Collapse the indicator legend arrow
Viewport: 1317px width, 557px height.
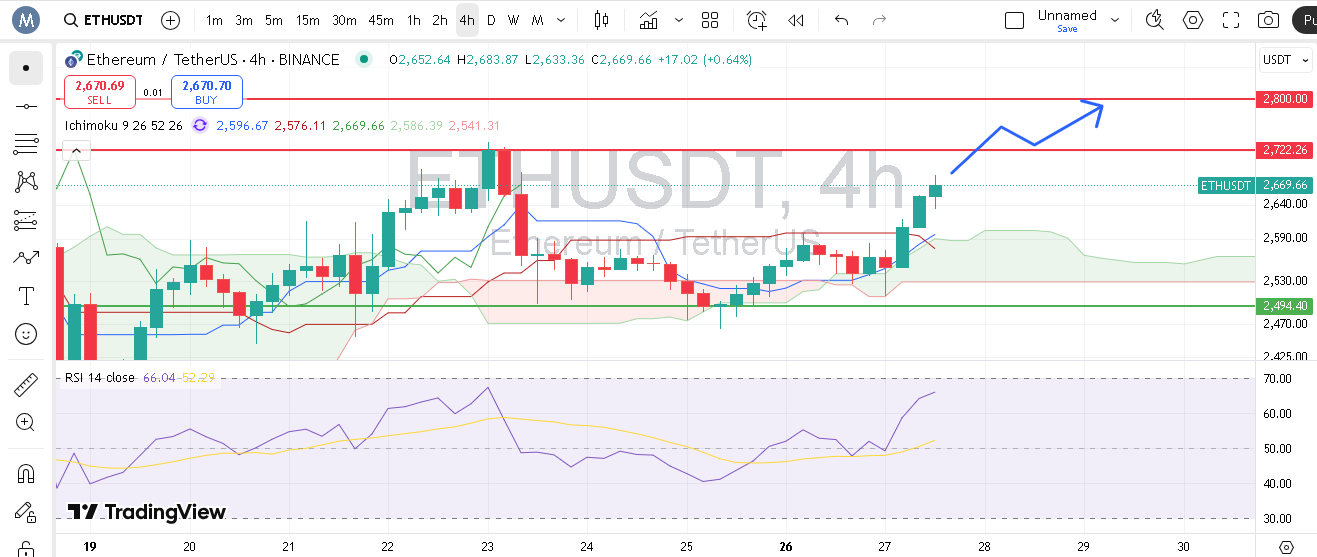coord(76,151)
